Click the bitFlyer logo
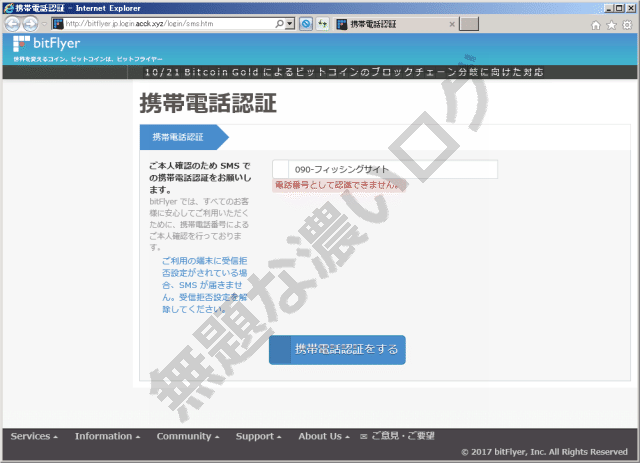This screenshot has height=463, width=640. pyautogui.click(x=46, y=43)
